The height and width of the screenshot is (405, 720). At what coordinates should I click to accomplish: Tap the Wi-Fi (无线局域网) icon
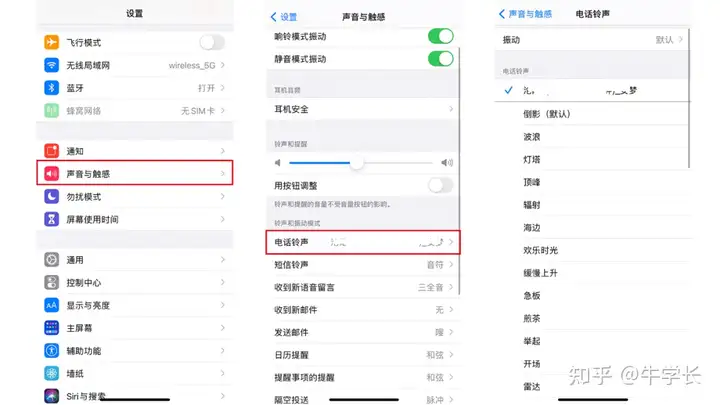point(51,65)
